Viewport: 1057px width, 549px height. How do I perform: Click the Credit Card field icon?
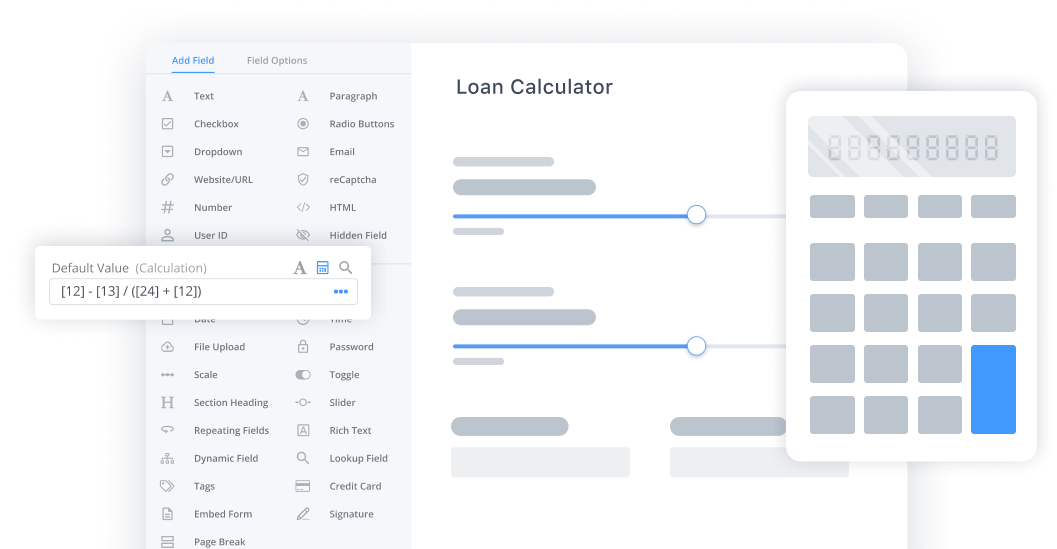303,486
